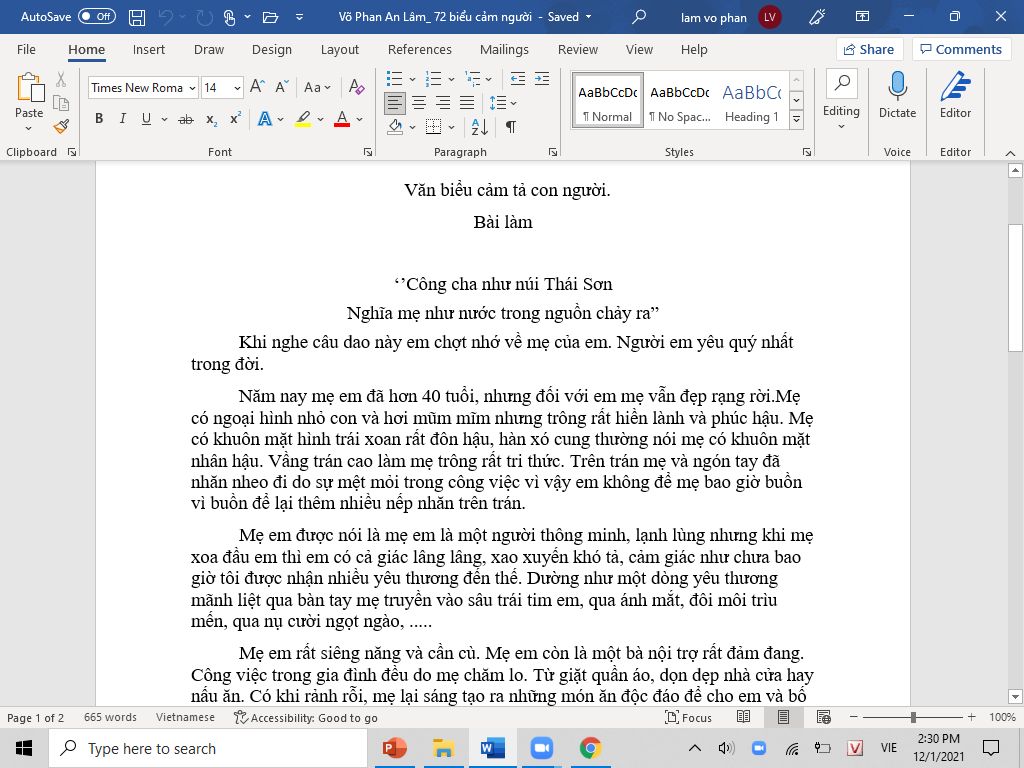The width and height of the screenshot is (1024, 768).
Task: Click Increase Indent icon
Action: pyautogui.click(x=542, y=79)
